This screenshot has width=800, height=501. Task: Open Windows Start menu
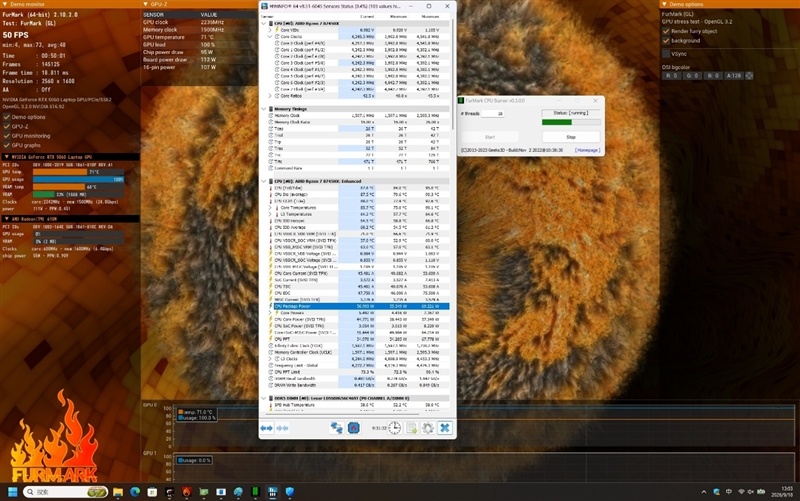13,492
